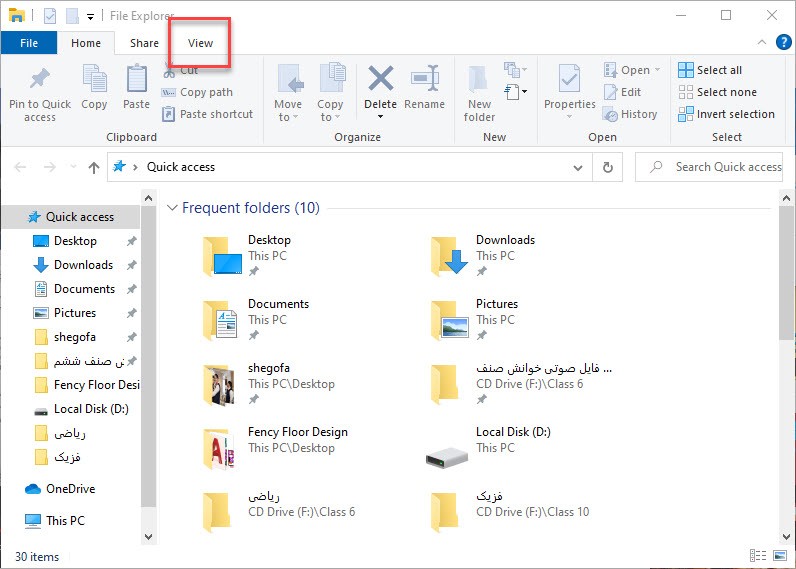Click the History icon
This screenshot has width=796, height=569.
(x=610, y=114)
